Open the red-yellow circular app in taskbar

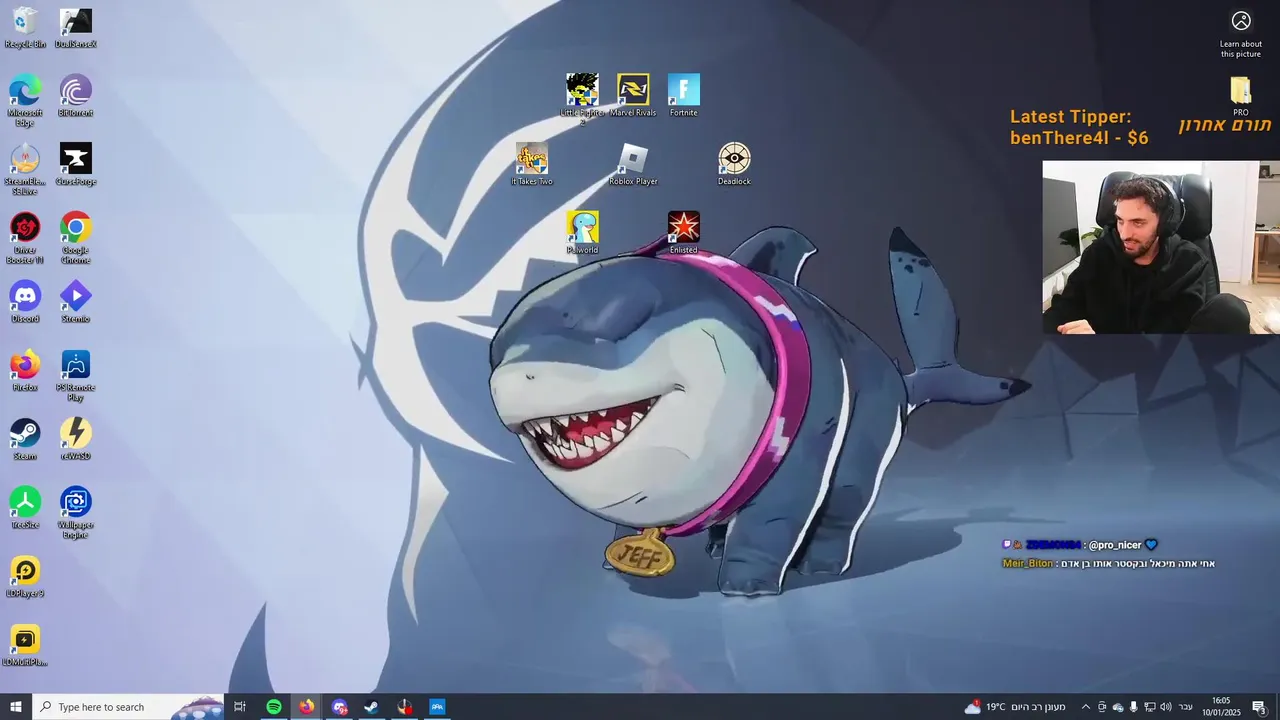point(404,707)
